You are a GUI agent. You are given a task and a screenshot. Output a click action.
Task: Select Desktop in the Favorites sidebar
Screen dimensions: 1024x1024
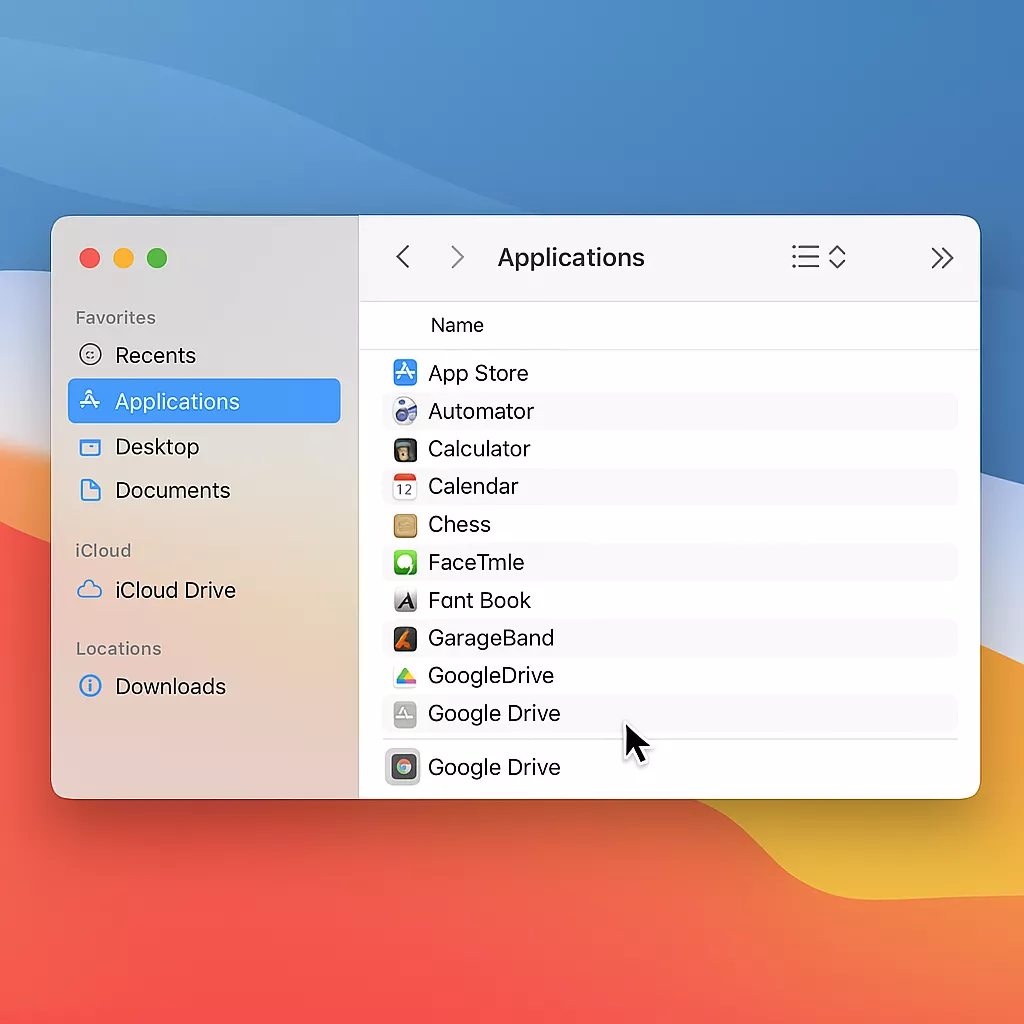pos(157,447)
